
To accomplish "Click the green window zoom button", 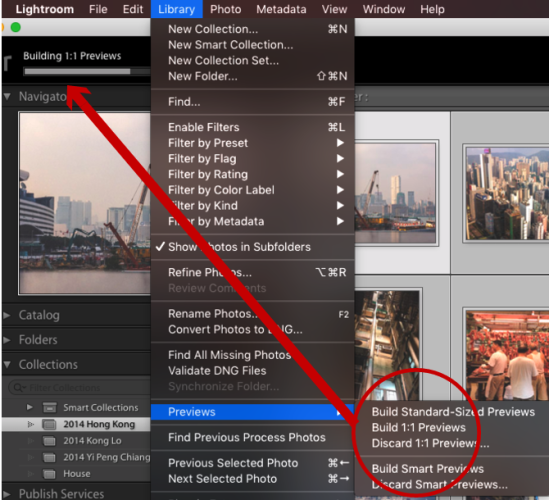I will tap(16, 27).
